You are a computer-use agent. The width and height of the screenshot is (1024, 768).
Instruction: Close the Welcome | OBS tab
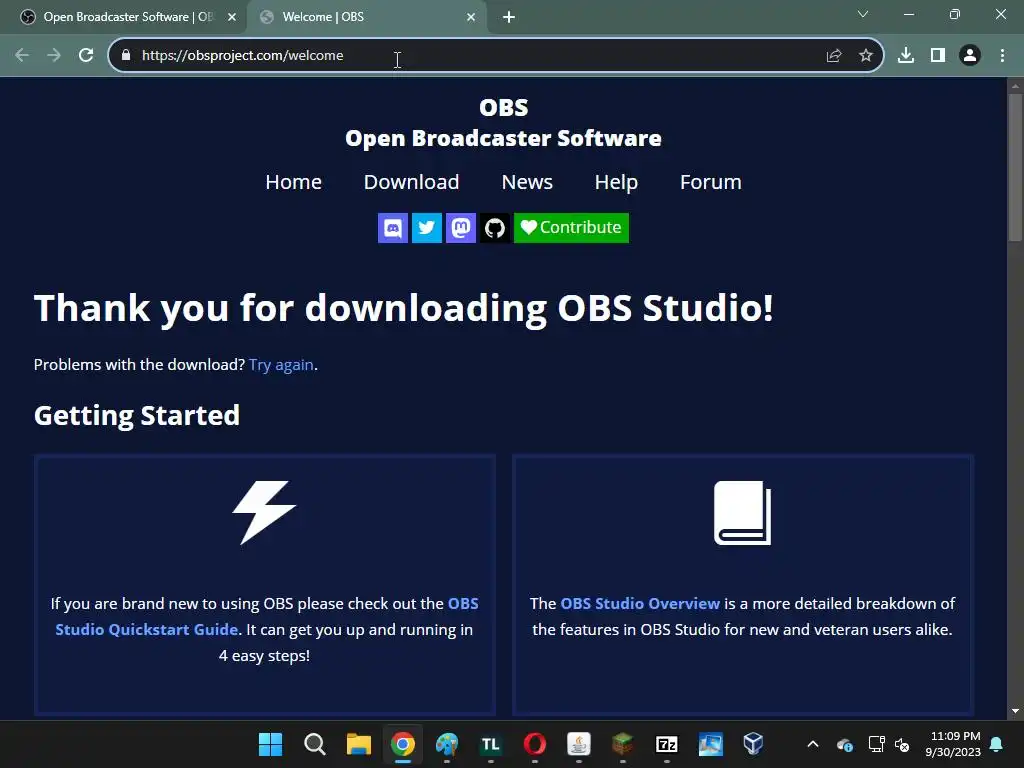471,17
